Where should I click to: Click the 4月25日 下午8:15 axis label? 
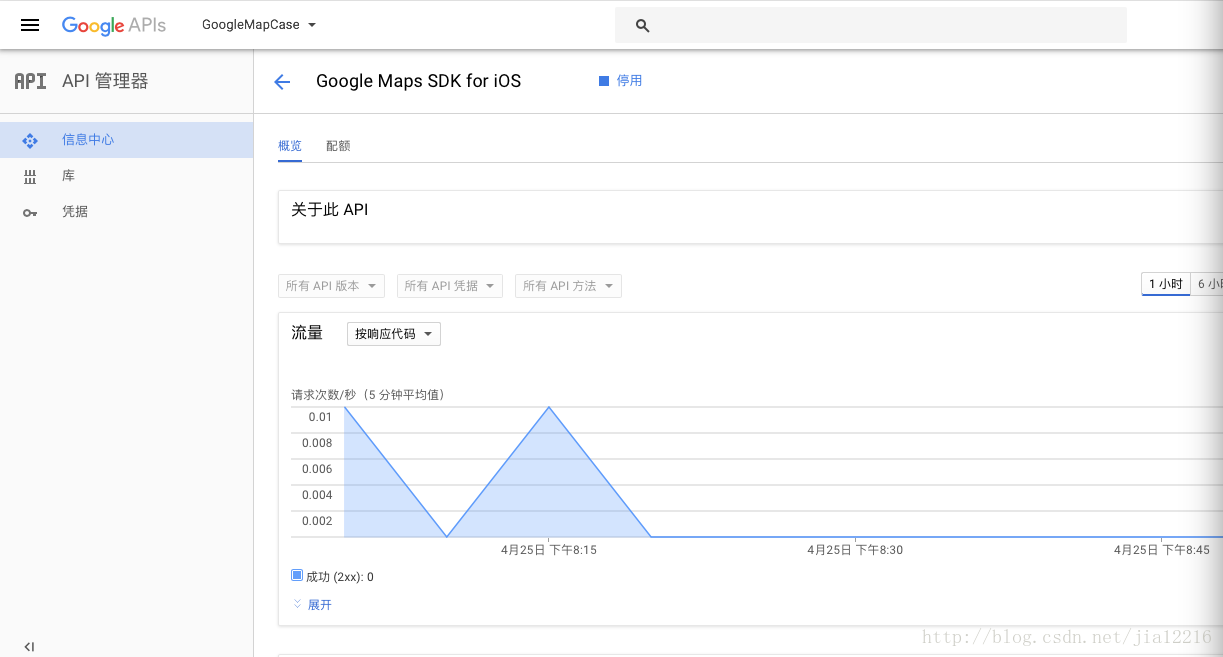[x=549, y=550]
